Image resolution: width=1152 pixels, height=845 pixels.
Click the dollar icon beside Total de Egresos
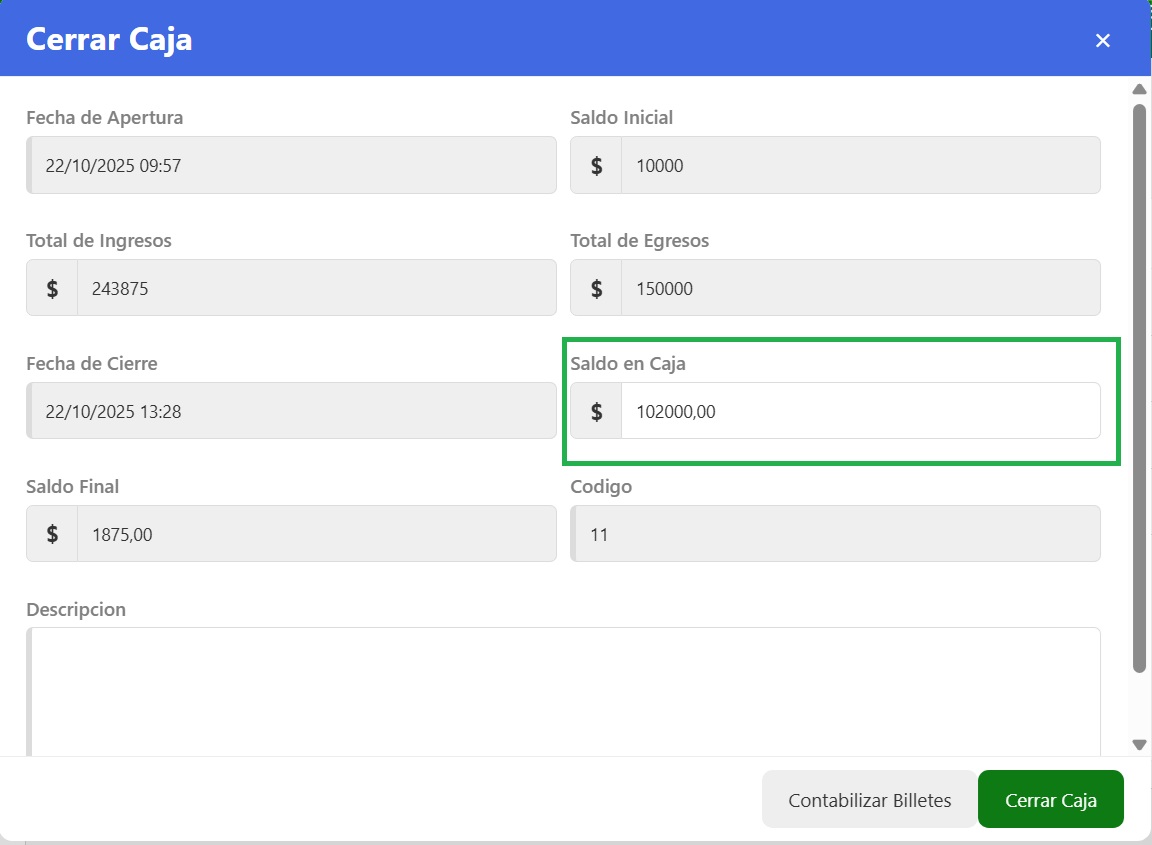[x=597, y=289]
